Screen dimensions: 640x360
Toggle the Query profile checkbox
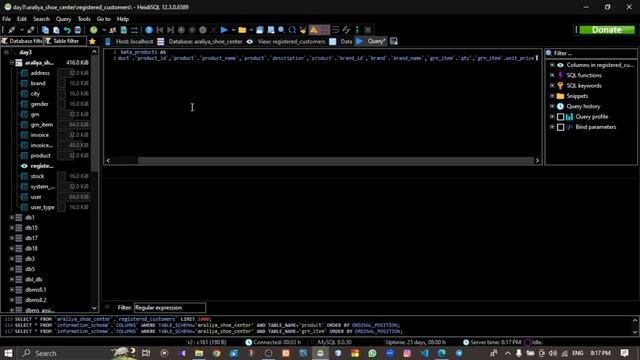click(x=561, y=117)
